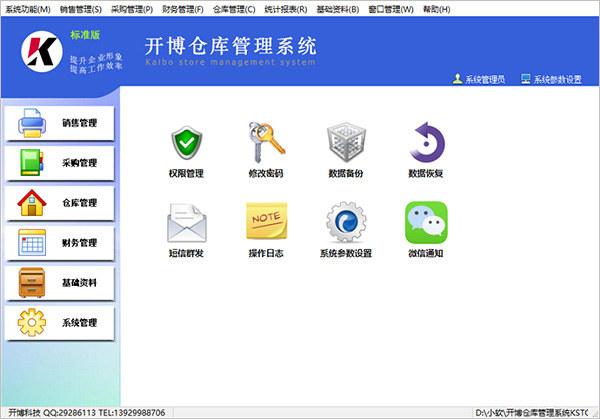This screenshot has width=600, height=419.
Task: Select the 销售管理 sidebar button label
Action: (x=80, y=123)
